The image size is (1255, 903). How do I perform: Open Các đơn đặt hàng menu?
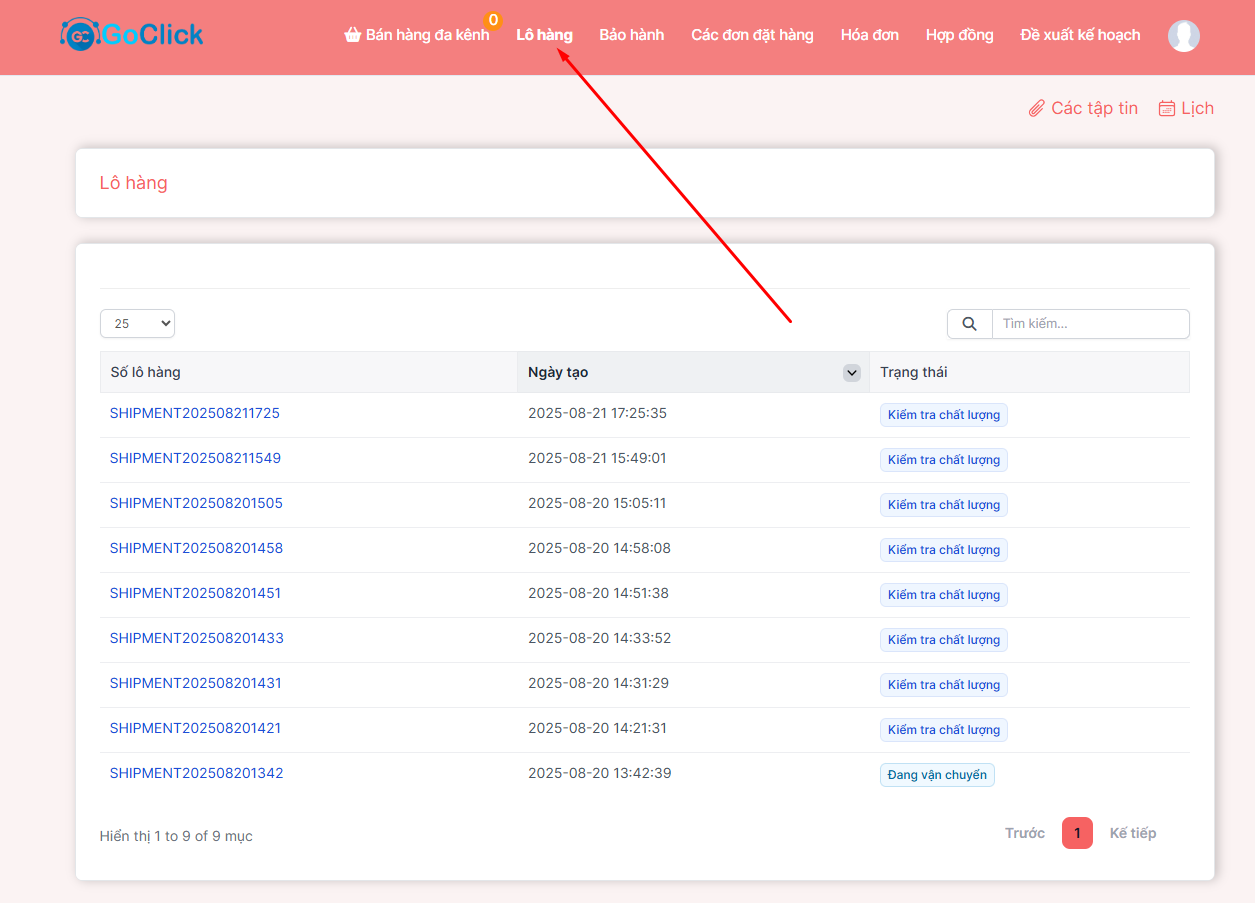tap(752, 35)
